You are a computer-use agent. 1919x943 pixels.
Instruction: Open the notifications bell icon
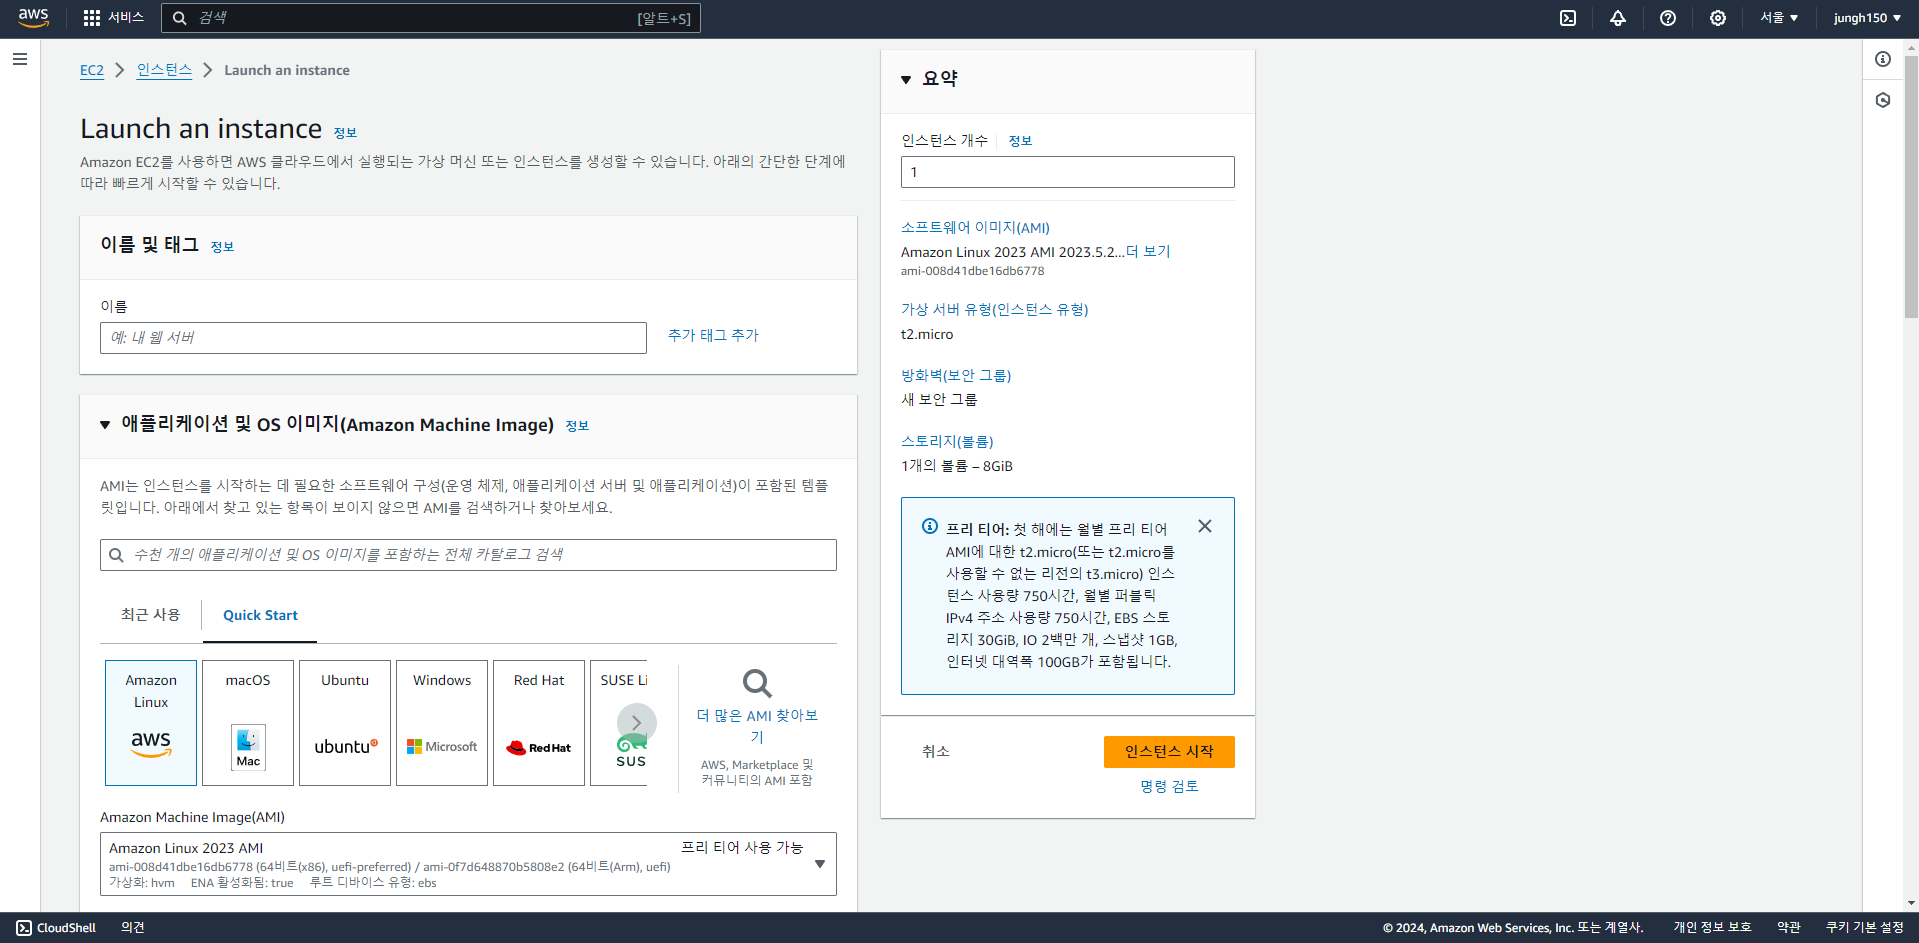tap(1618, 18)
